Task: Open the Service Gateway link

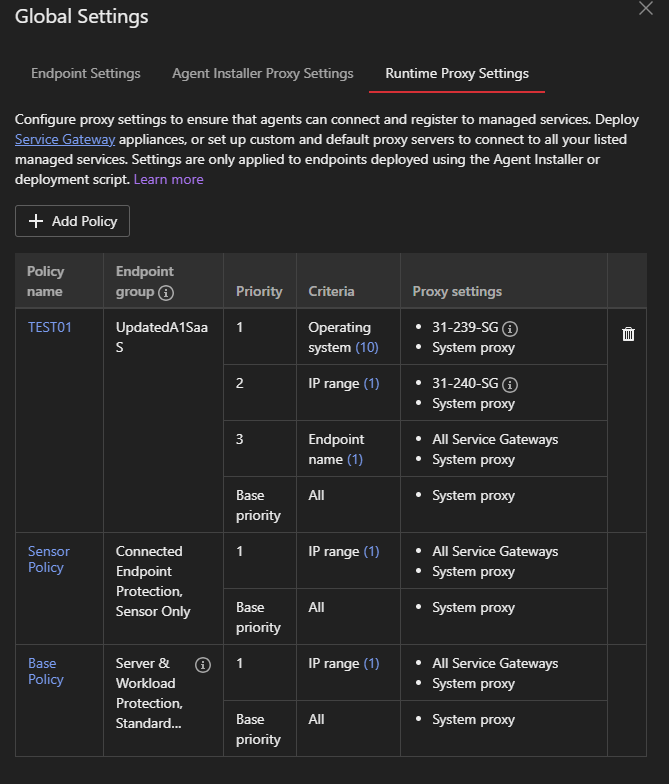Action: coord(65,140)
